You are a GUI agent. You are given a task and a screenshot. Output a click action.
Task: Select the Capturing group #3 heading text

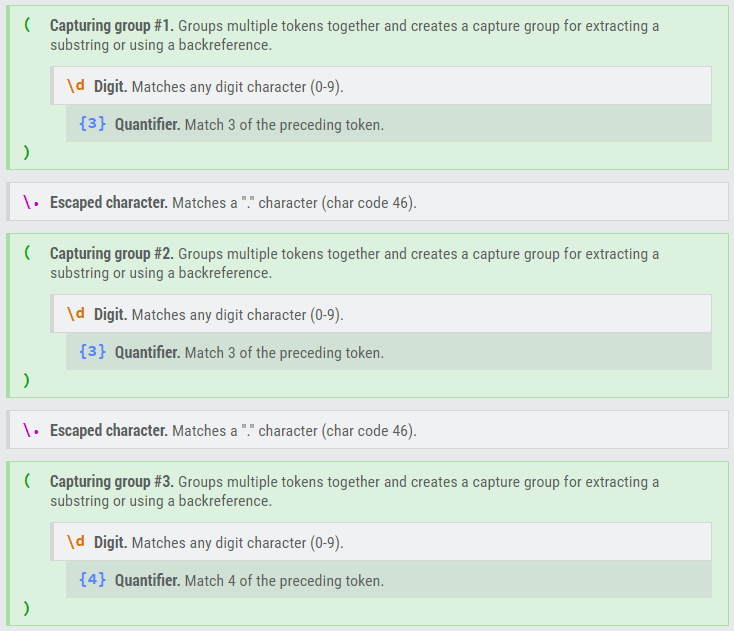coord(112,482)
